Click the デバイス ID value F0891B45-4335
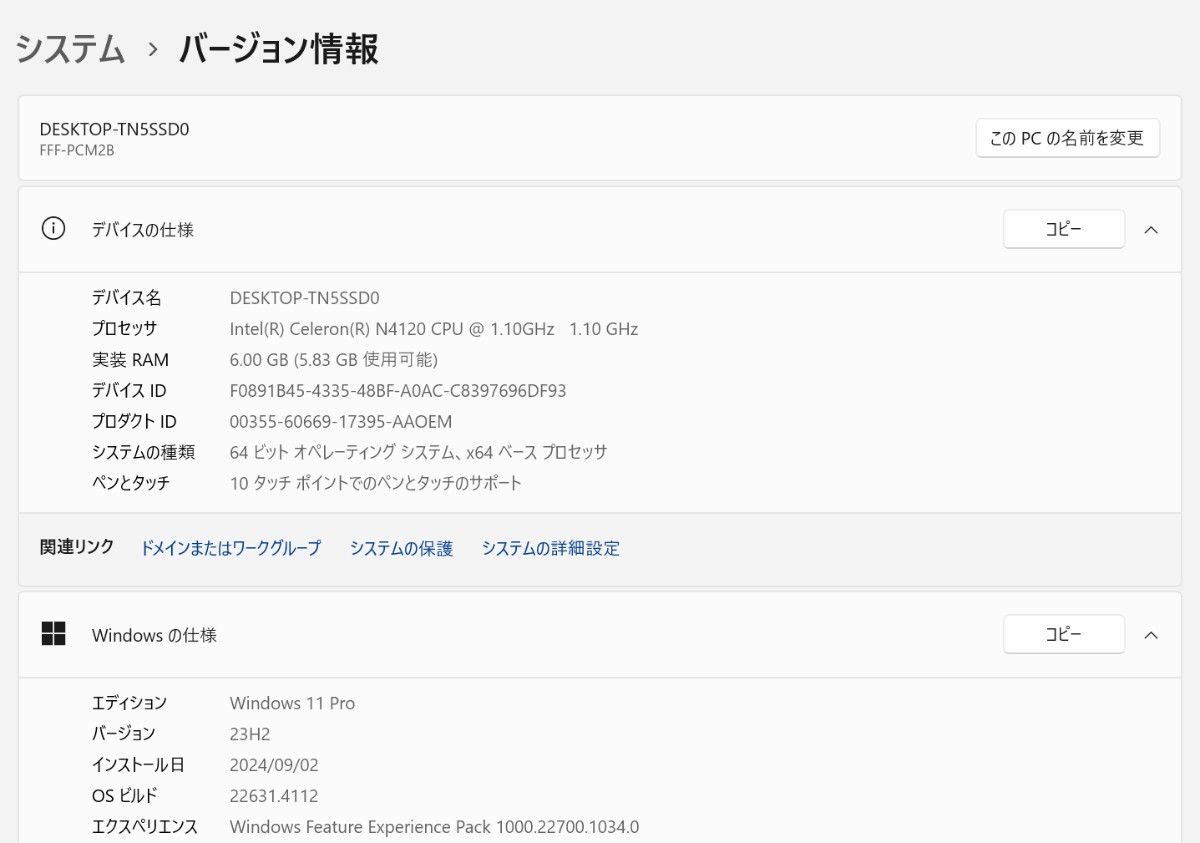Viewport: 1200px width, 843px height. [398, 391]
